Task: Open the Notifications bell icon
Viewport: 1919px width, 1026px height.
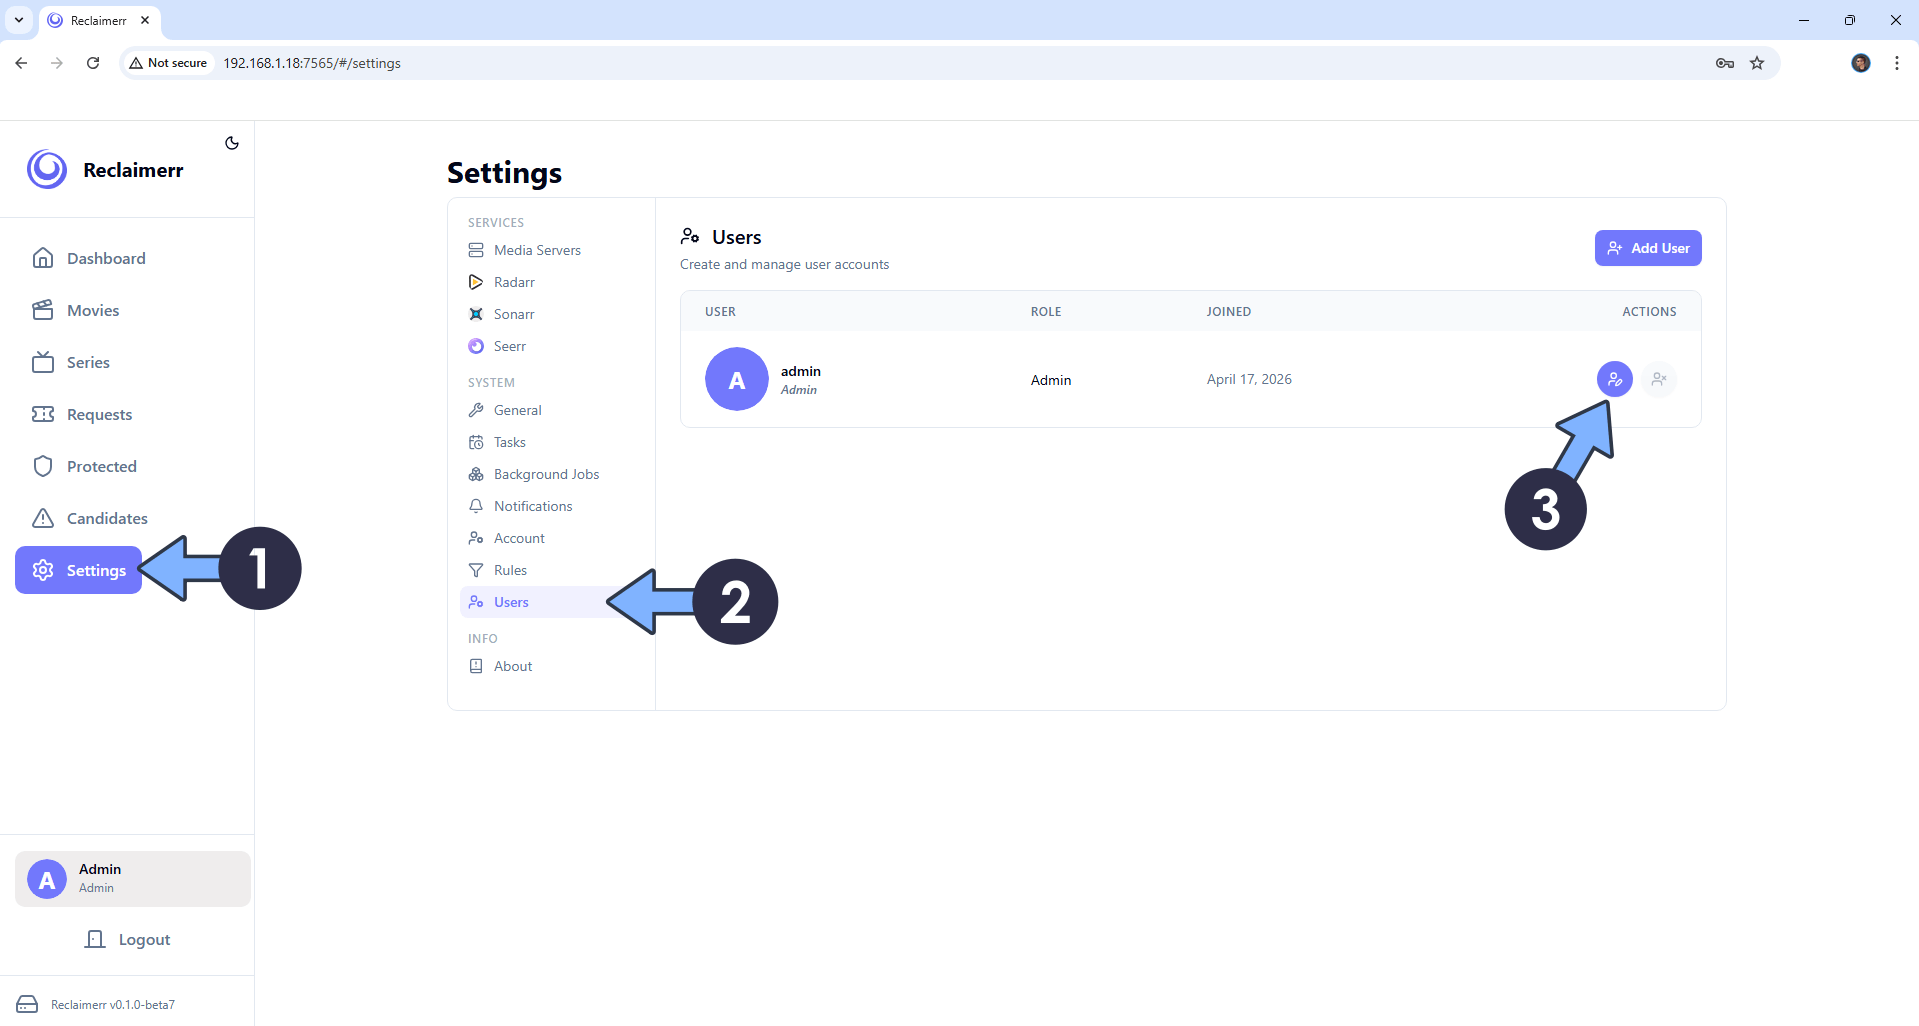Action: (x=477, y=506)
